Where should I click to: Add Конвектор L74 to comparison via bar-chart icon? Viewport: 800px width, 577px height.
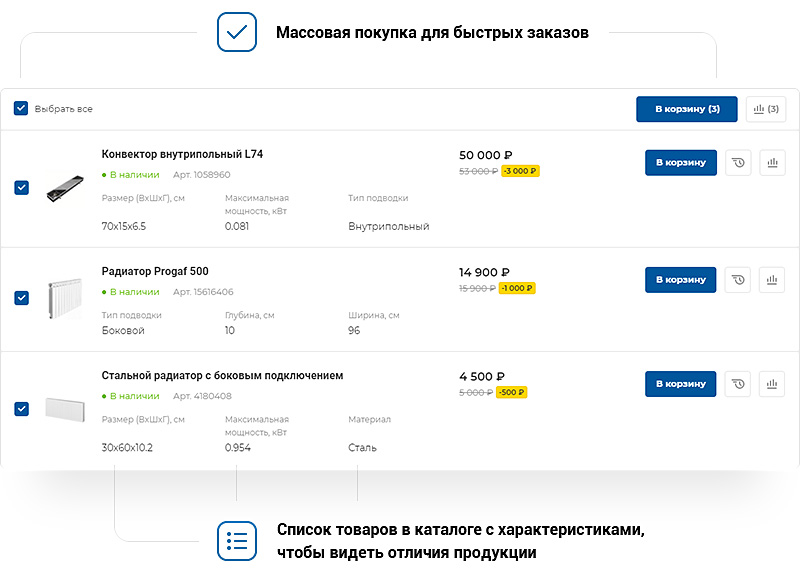(x=771, y=162)
